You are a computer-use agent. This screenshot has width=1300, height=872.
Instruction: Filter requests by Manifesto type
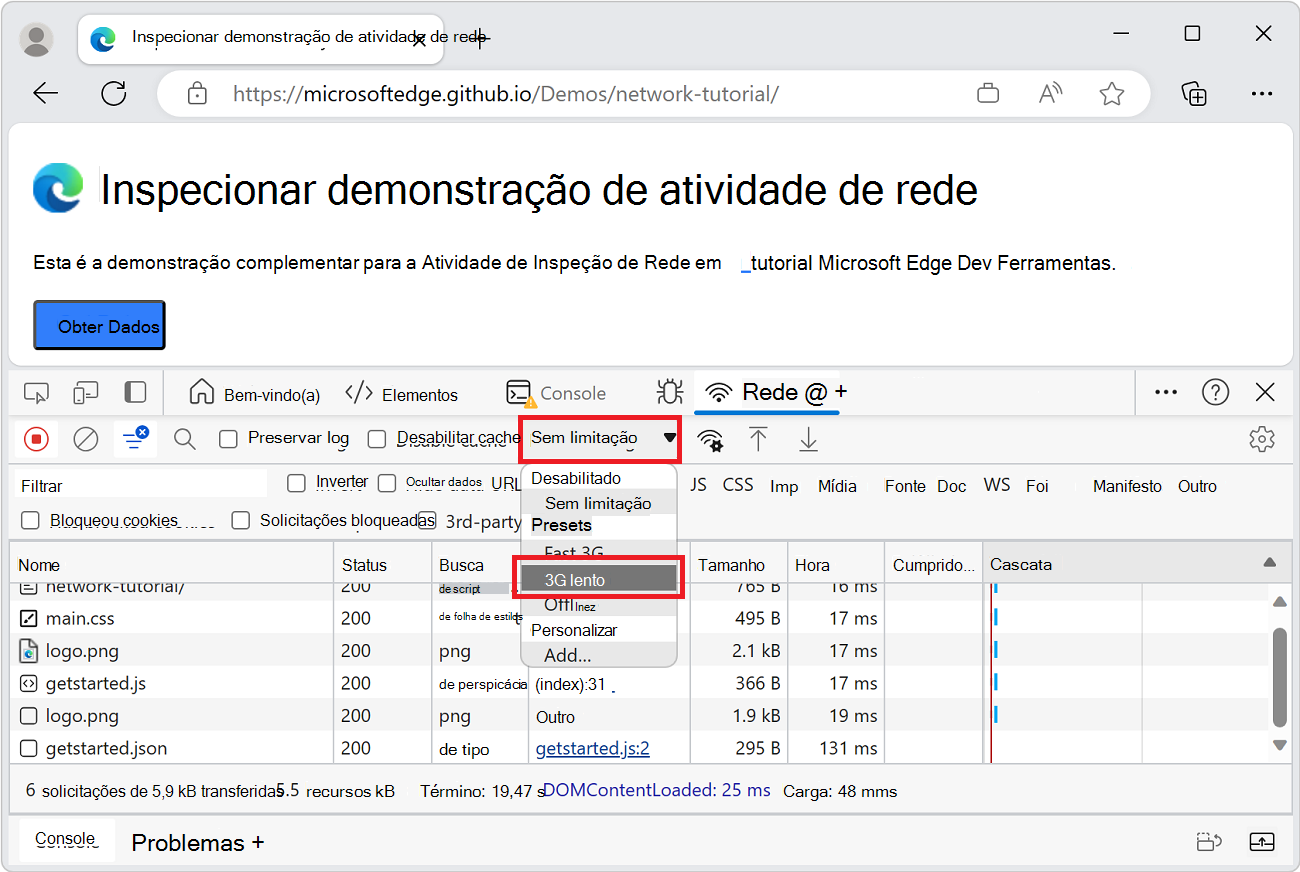[1127, 486]
